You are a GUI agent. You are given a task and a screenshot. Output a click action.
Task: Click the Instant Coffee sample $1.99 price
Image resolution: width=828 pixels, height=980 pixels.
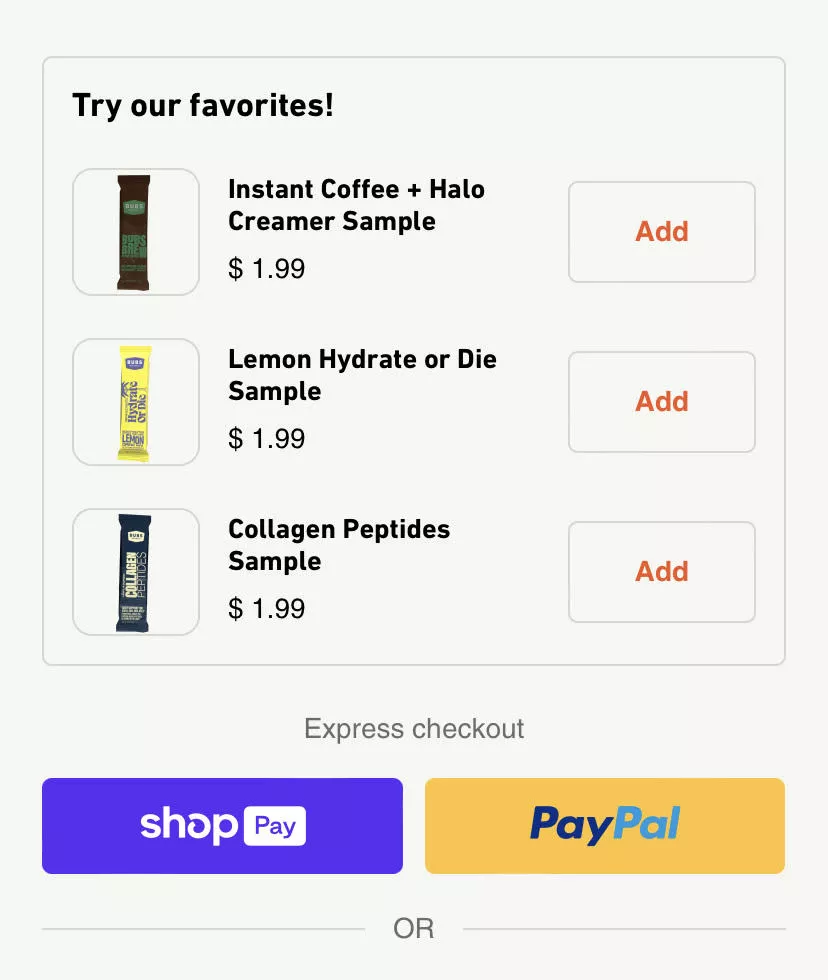click(266, 269)
